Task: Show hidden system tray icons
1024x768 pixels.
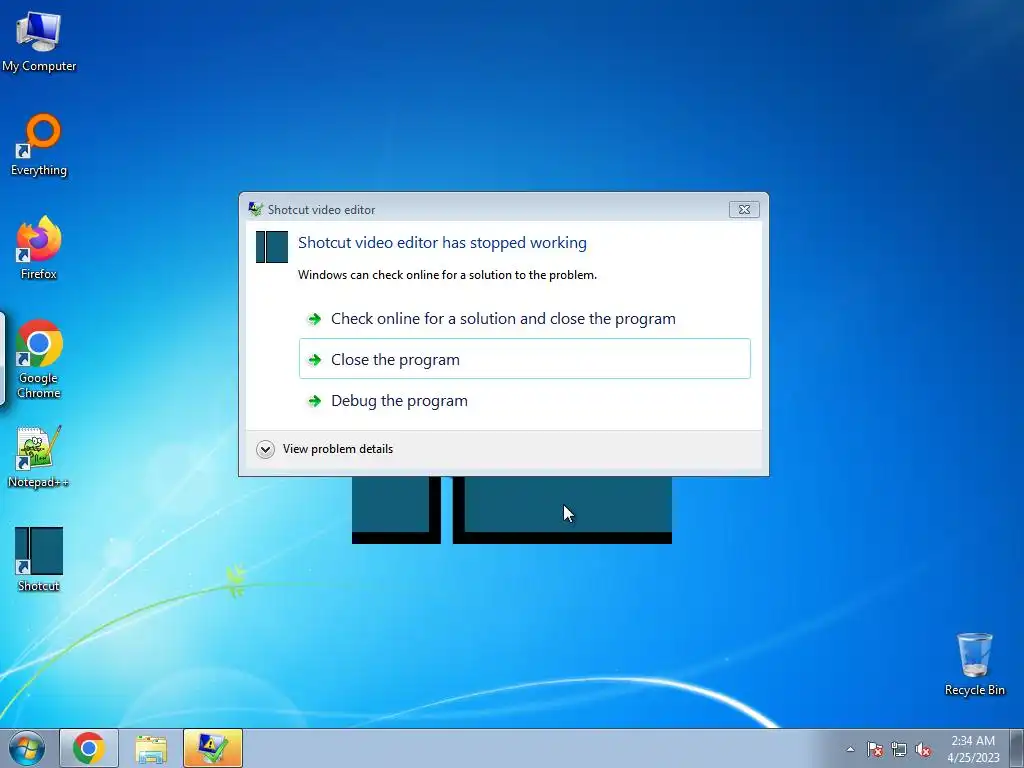Action: pos(850,749)
